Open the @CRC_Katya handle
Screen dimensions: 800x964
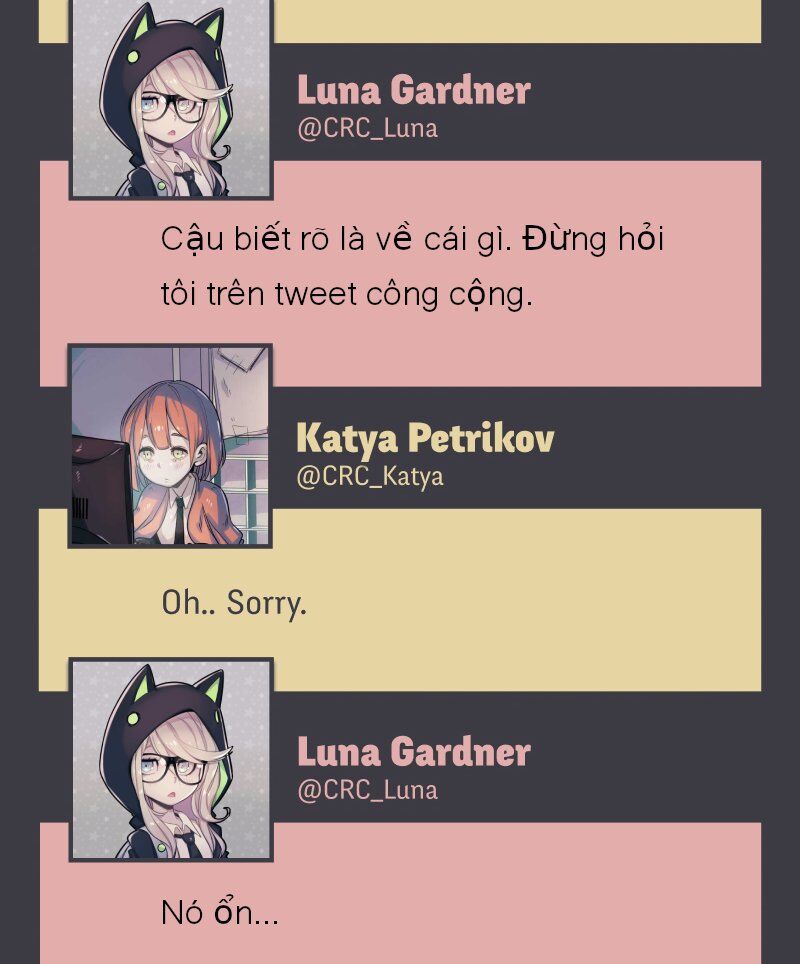(370, 477)
